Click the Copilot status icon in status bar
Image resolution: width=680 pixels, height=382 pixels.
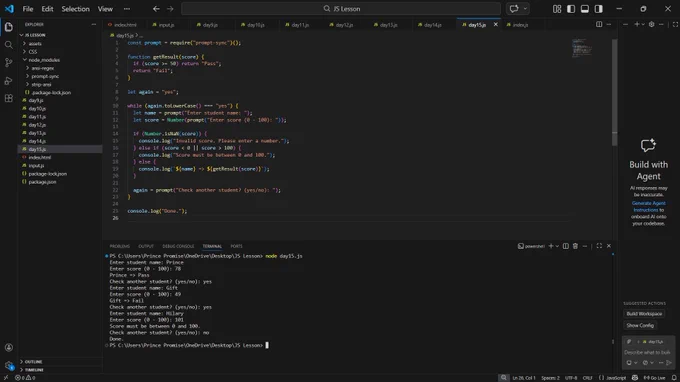pyautogui.click(x=635, y=378)
